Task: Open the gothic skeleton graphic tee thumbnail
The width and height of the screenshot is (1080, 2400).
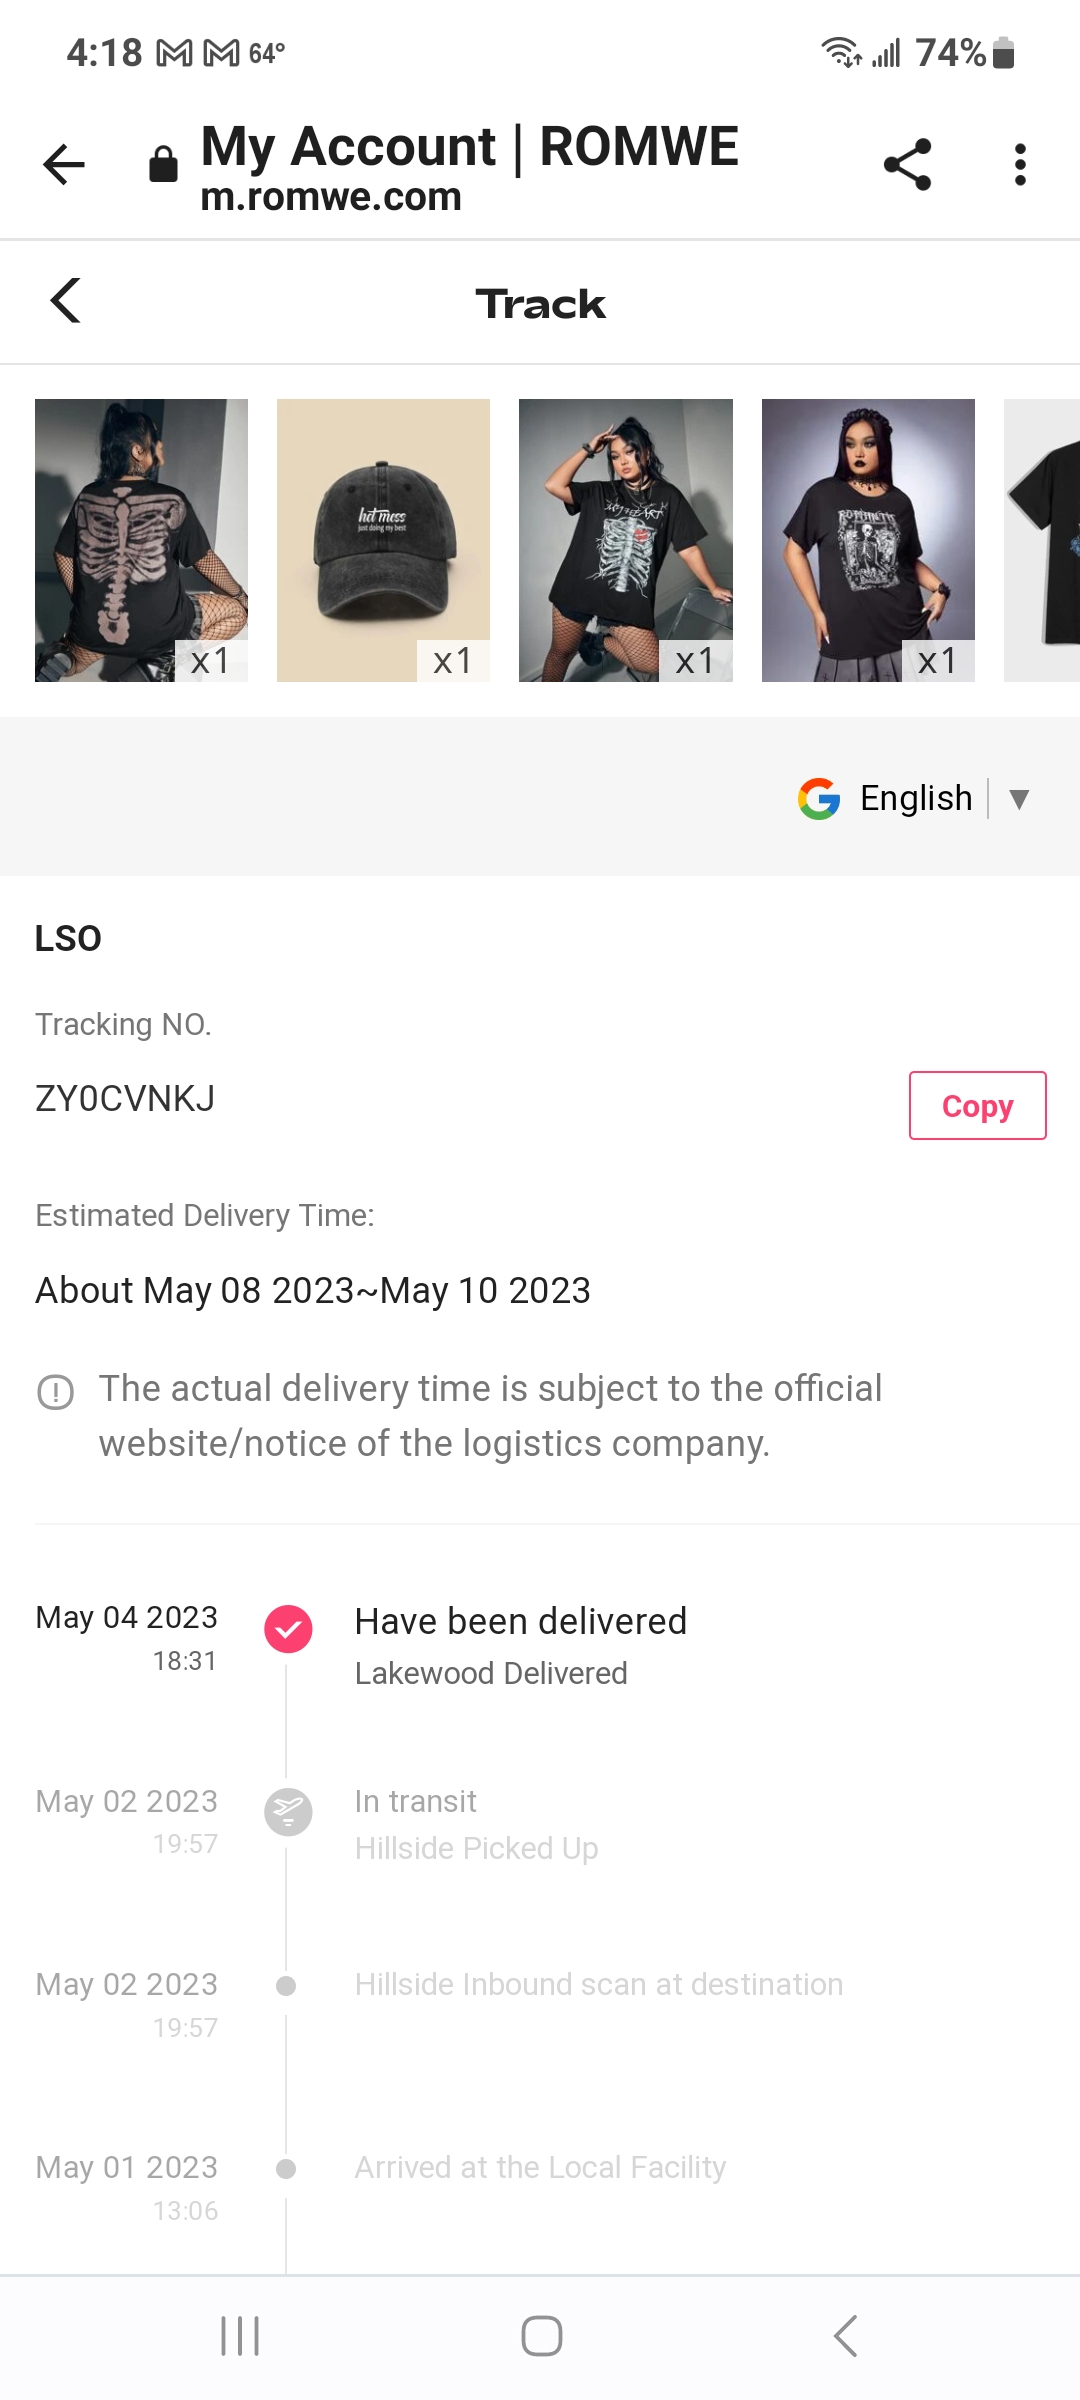Action: tap(868, 540)
